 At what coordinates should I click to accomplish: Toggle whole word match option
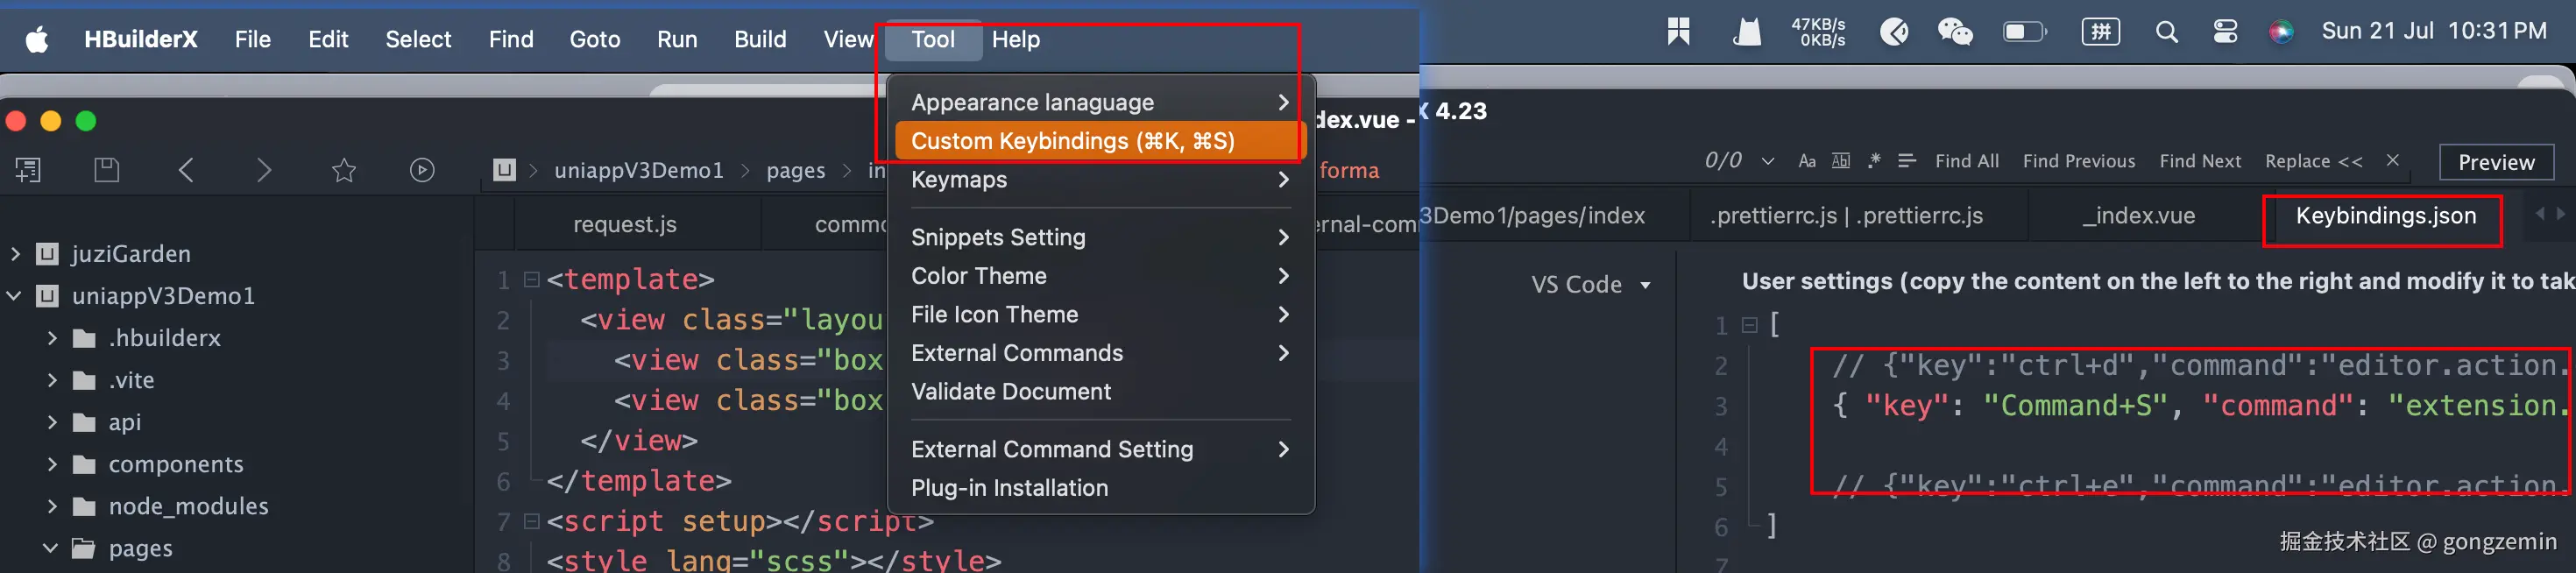(1840, 161)
